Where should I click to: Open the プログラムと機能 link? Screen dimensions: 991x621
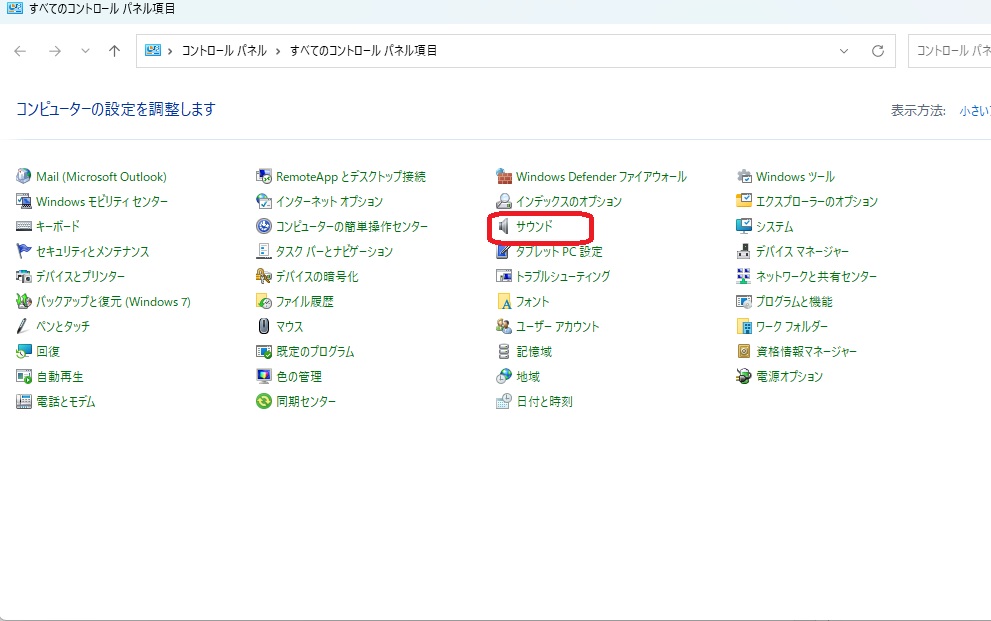(x=794, y=302)
